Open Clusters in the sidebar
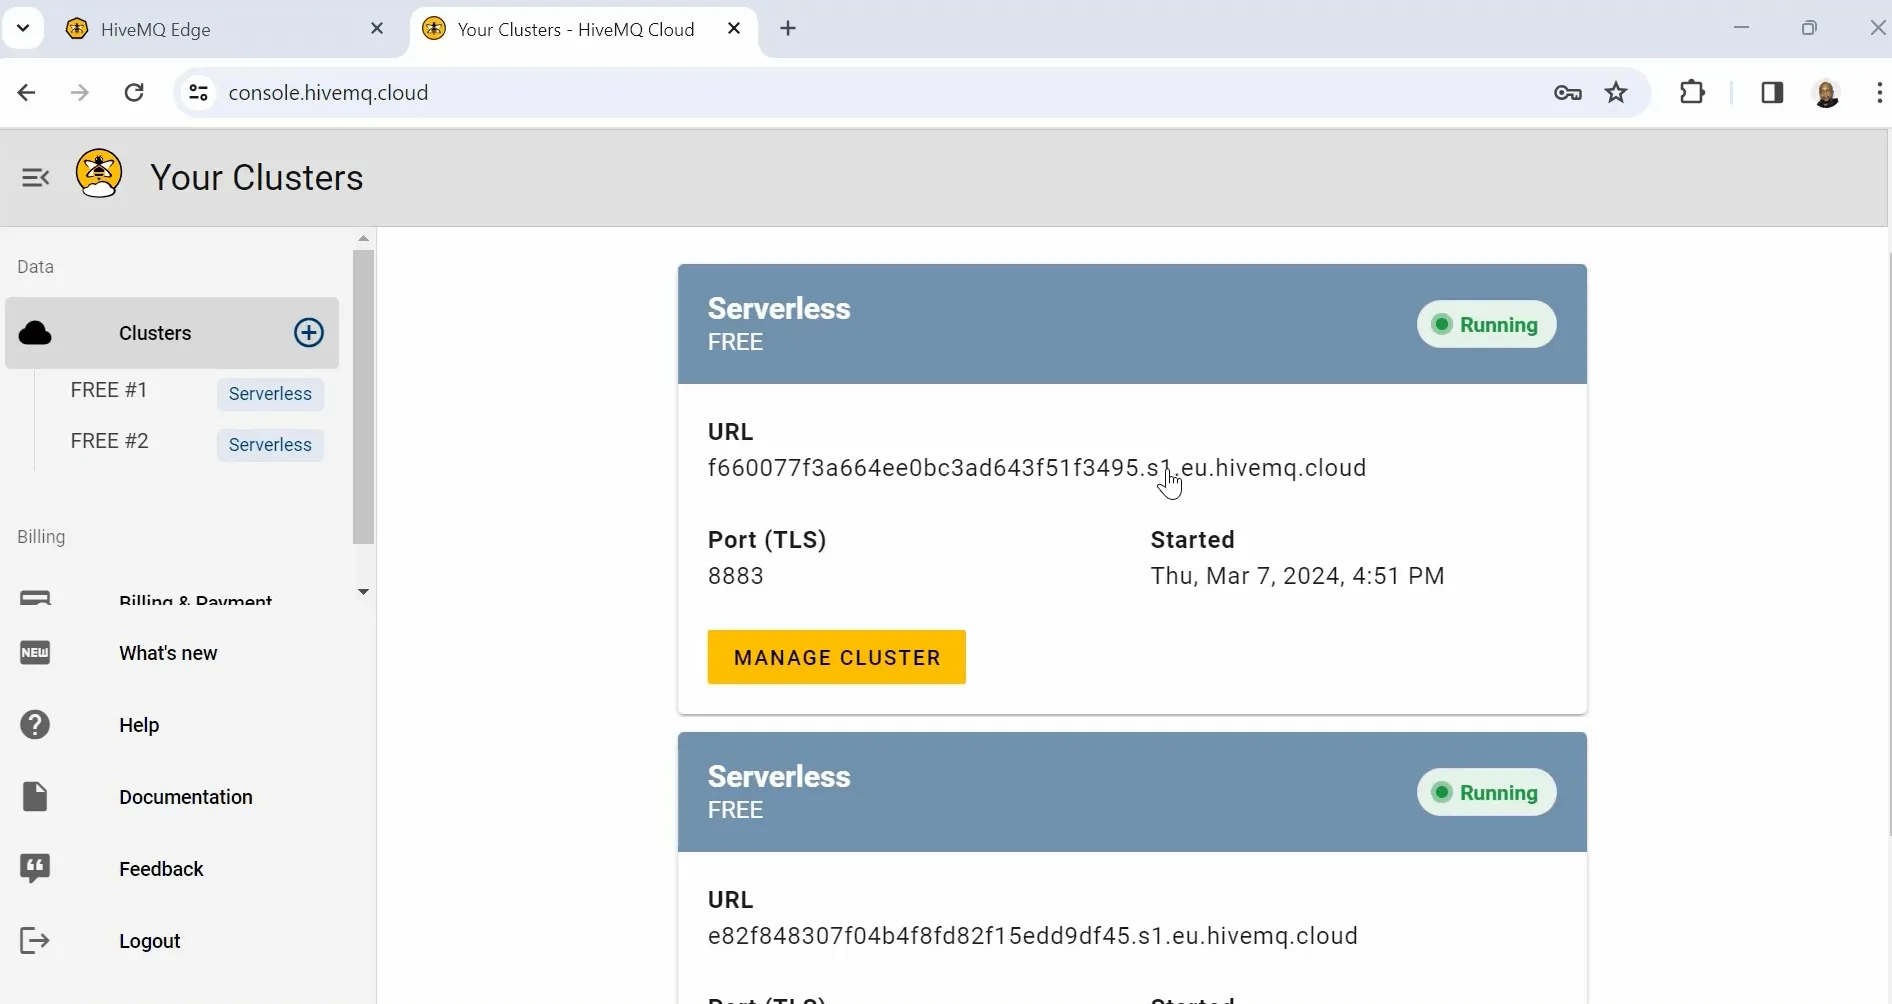The image size is (1892, 1004). click(x=172, y=333)
